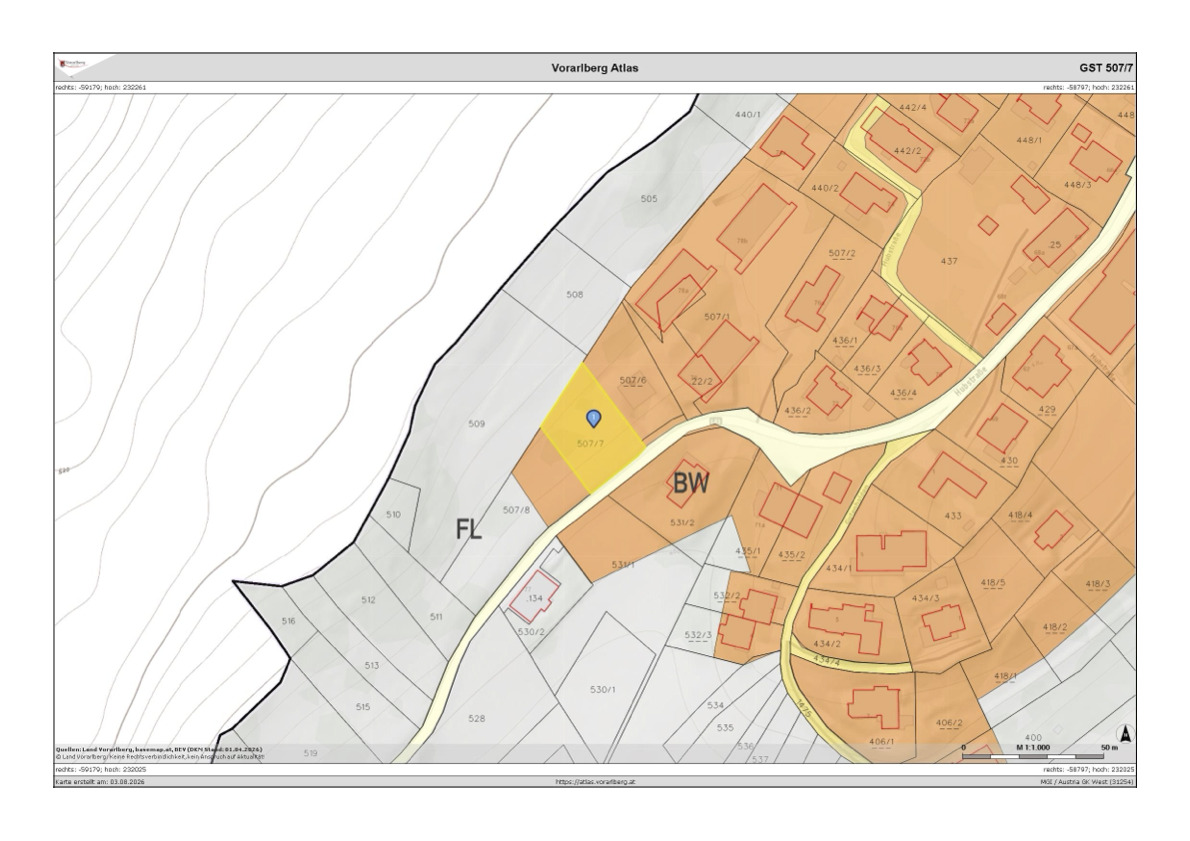Select parcel label 434/1

pos(839,568)
